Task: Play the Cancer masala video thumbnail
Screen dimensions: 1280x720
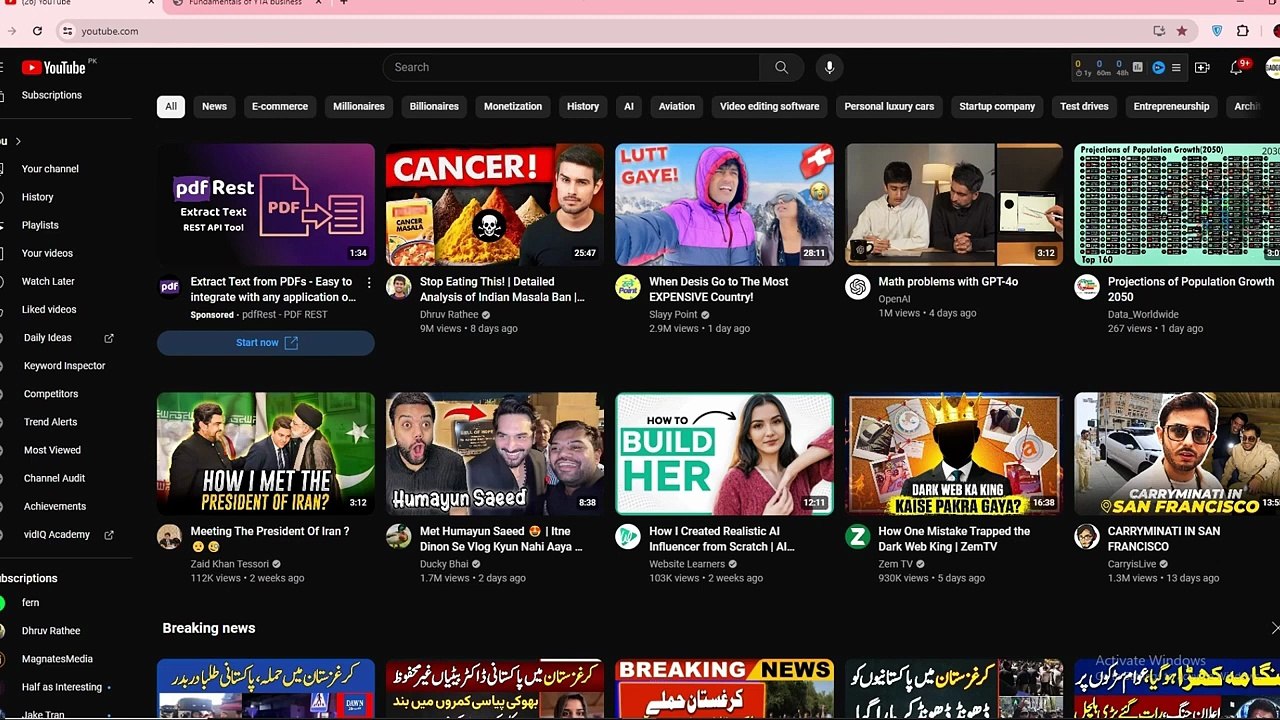Action: pyautogui.click(x=495, y=204)
